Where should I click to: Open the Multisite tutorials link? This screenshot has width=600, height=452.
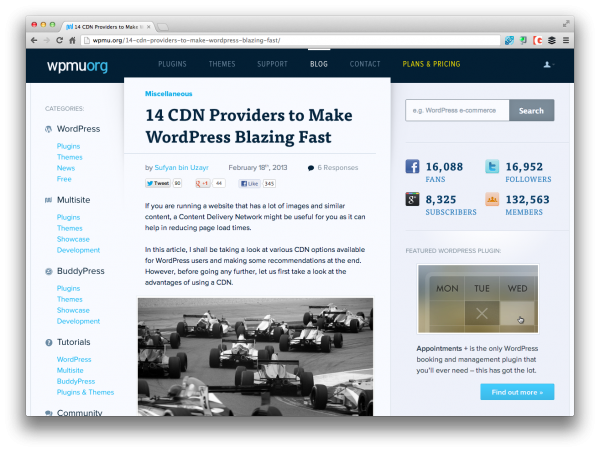click(x=70, y=370)
